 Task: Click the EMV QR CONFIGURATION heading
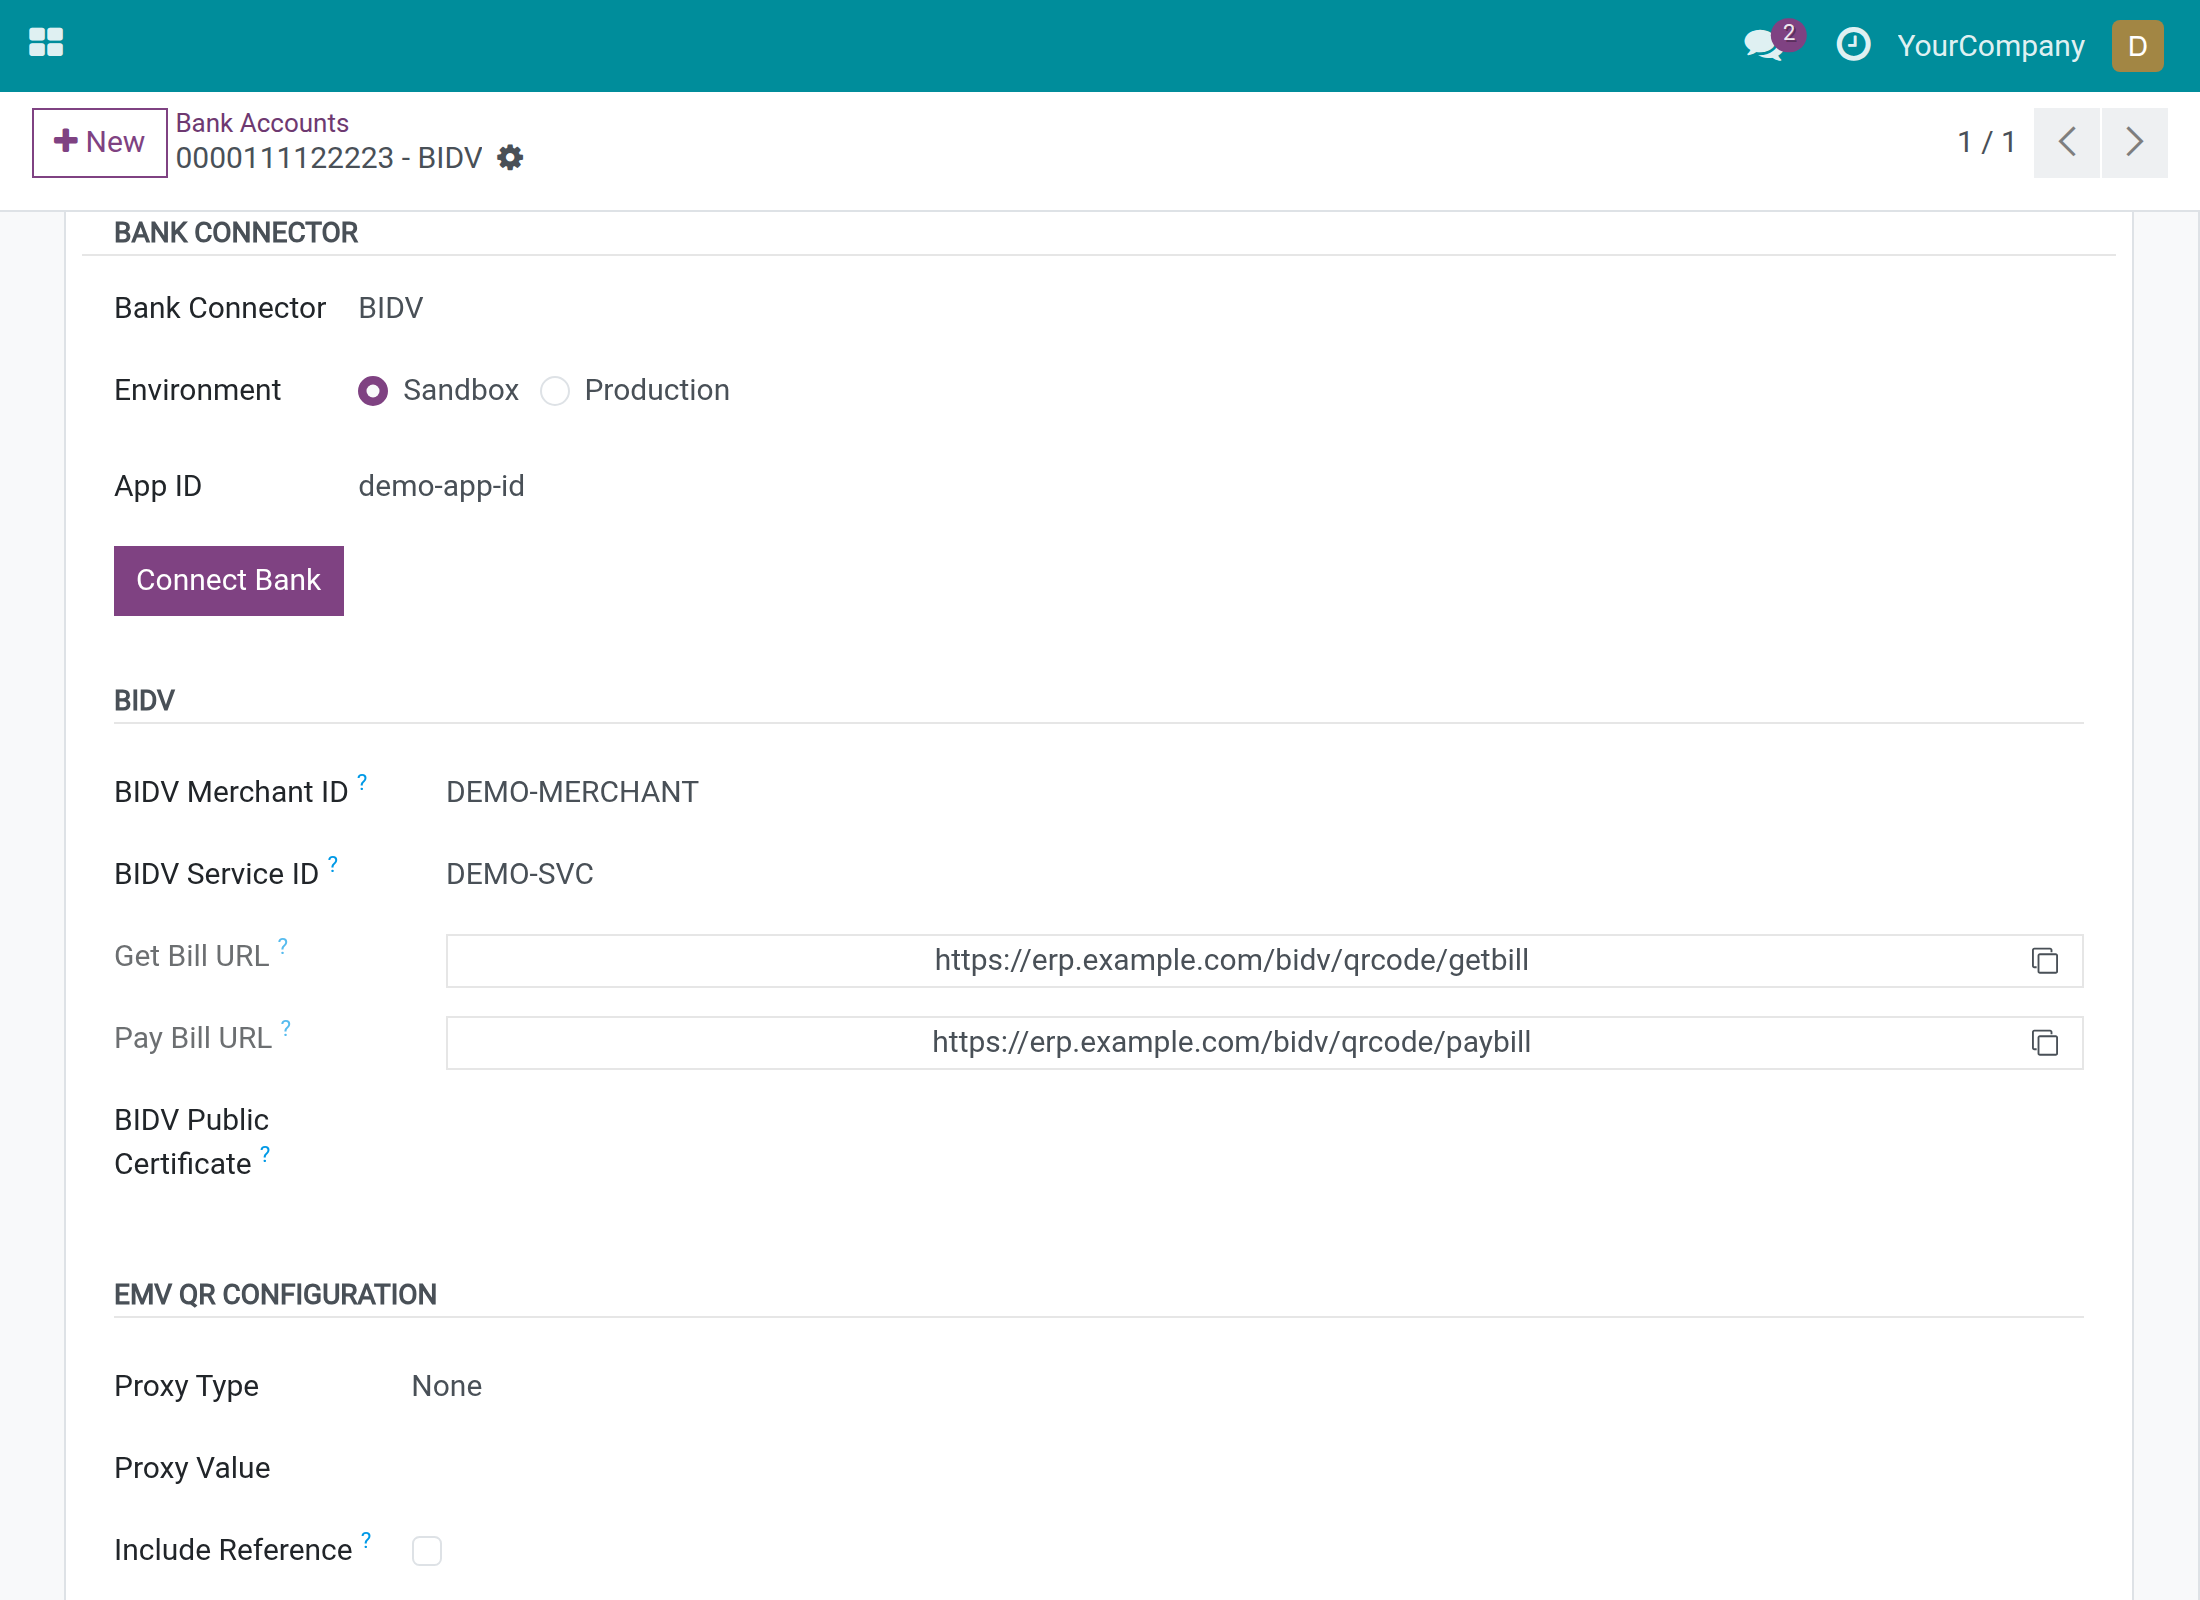(x=275, y=1295)
